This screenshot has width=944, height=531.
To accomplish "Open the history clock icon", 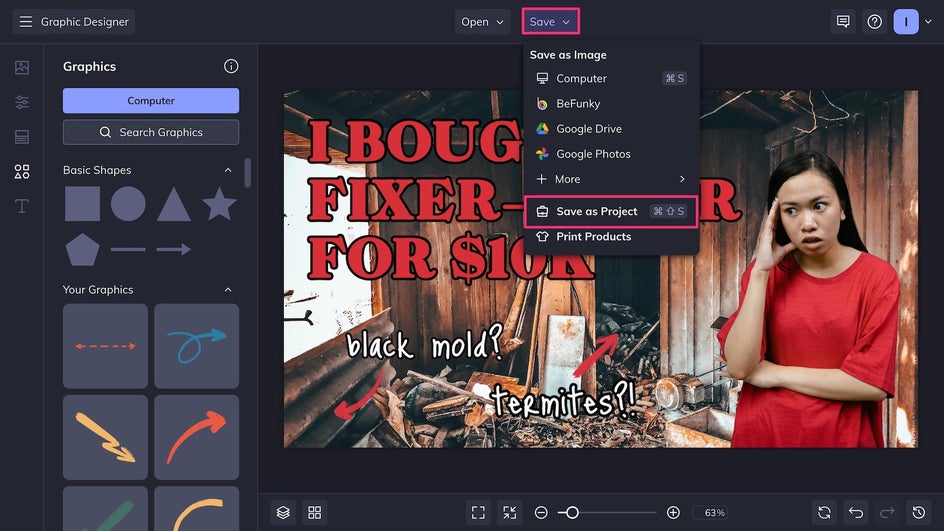I will point(919,512).
